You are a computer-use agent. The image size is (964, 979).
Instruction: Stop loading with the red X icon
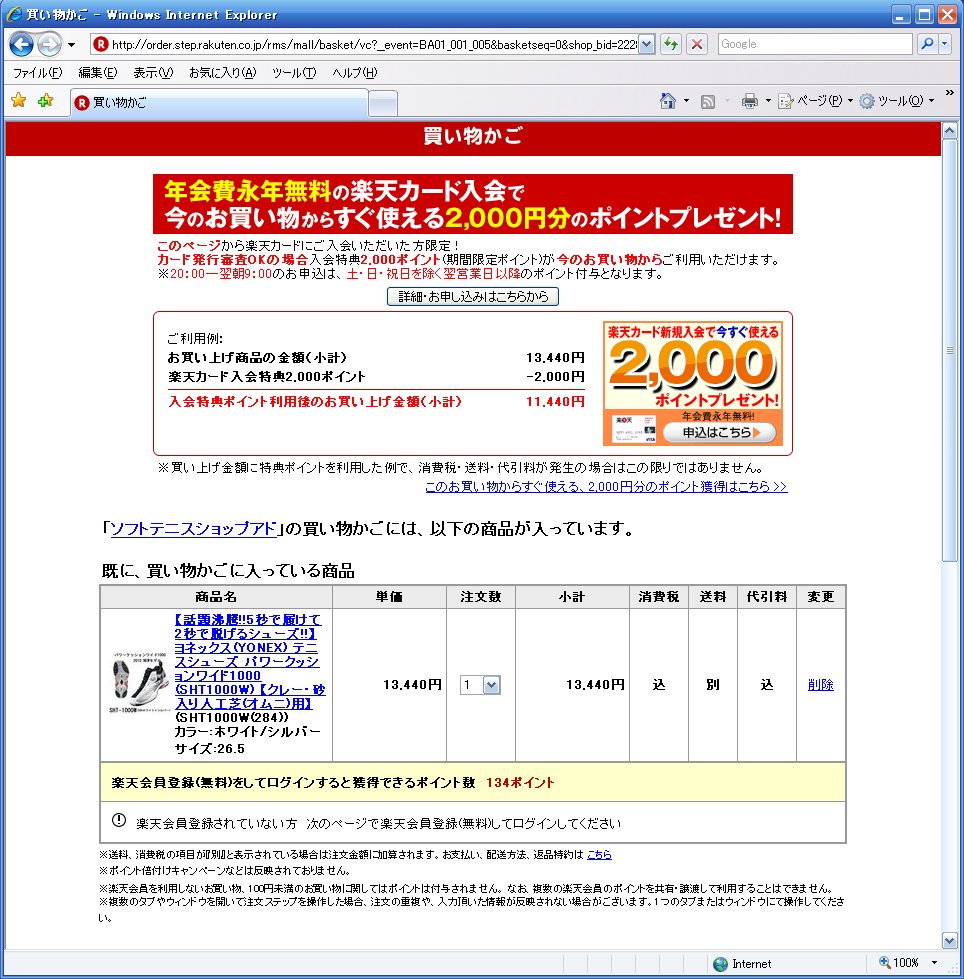pos(697,44)
